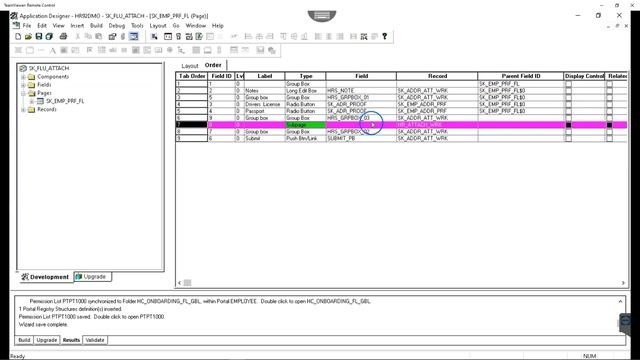Check Display Control for the Passport row

coord(568,111)
